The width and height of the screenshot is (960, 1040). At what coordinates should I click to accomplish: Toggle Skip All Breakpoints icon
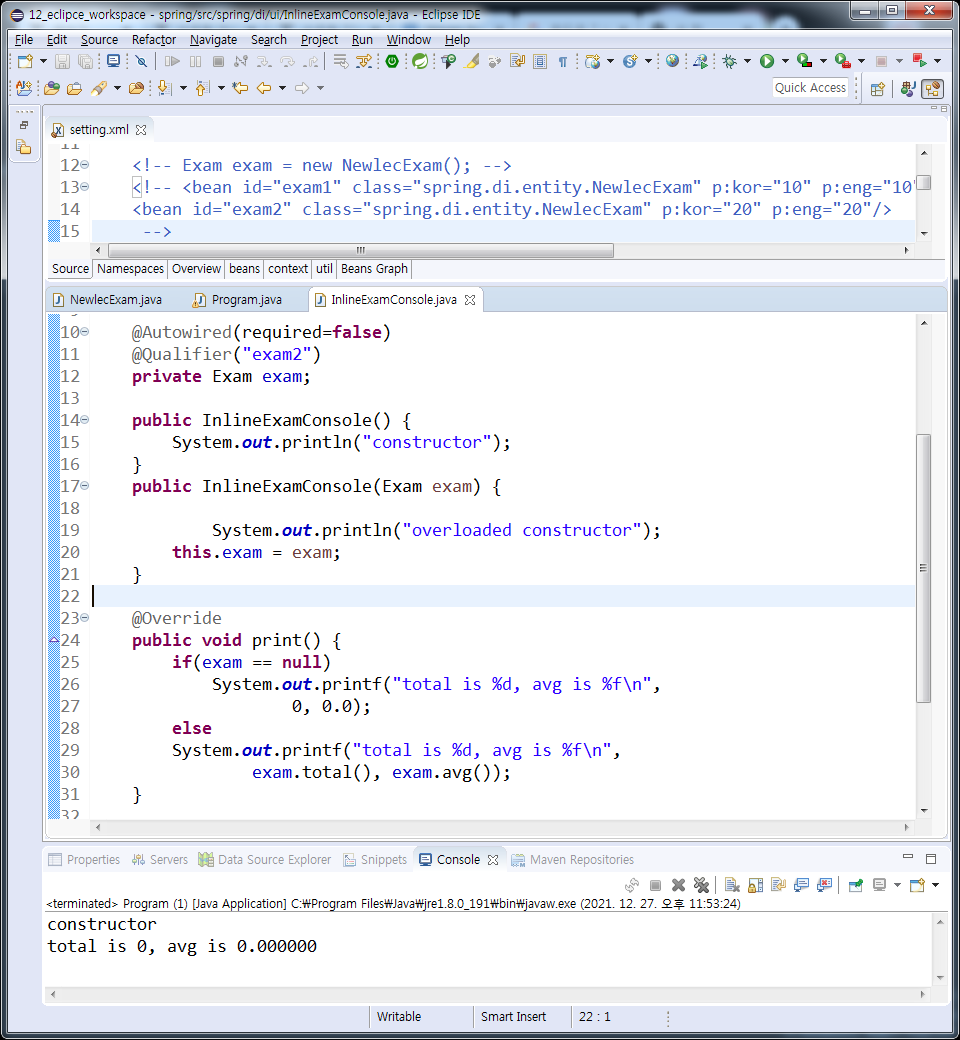click(141, 62)
